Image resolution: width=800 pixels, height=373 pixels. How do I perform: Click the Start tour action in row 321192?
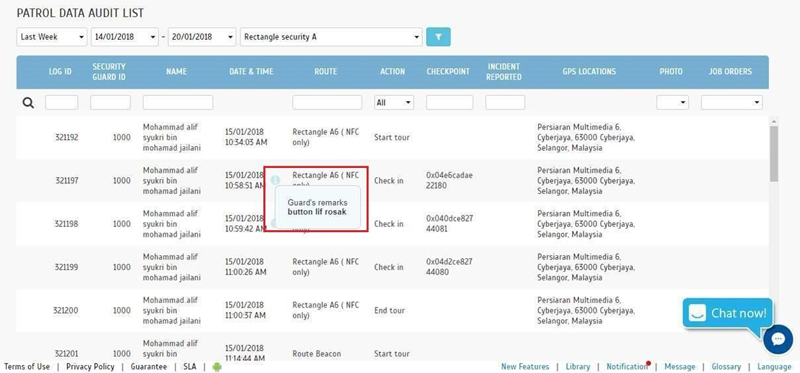[392, 137]
